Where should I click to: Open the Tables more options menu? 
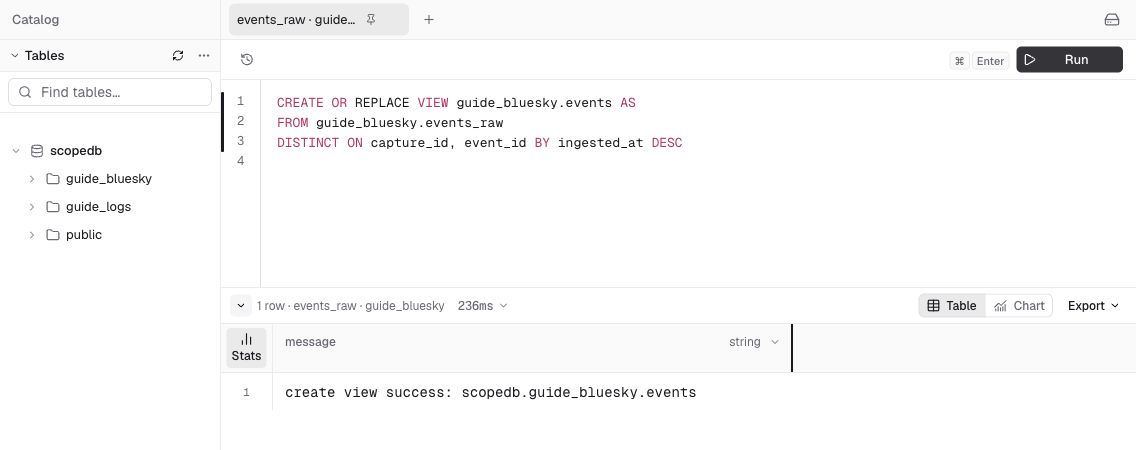tap(204, 56)
